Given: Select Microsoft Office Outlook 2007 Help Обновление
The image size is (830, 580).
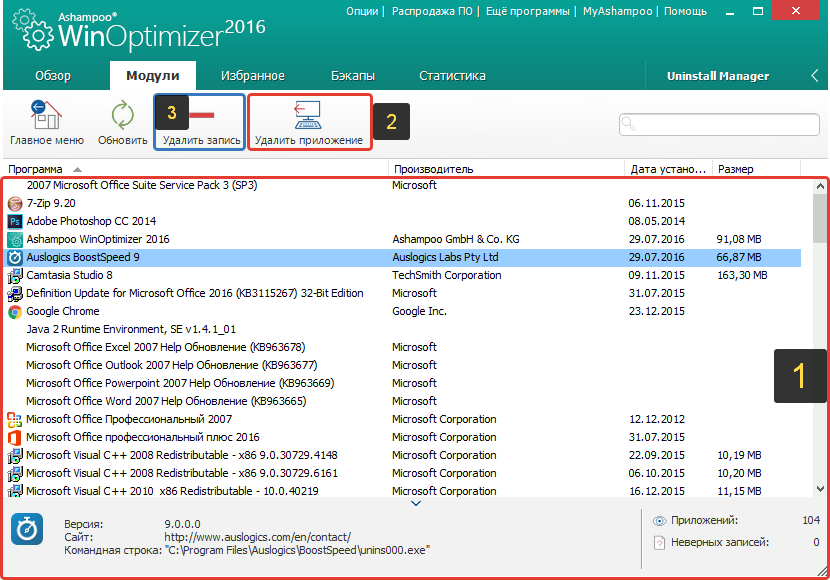Looking at the screenshot, I should click(172, 365).
